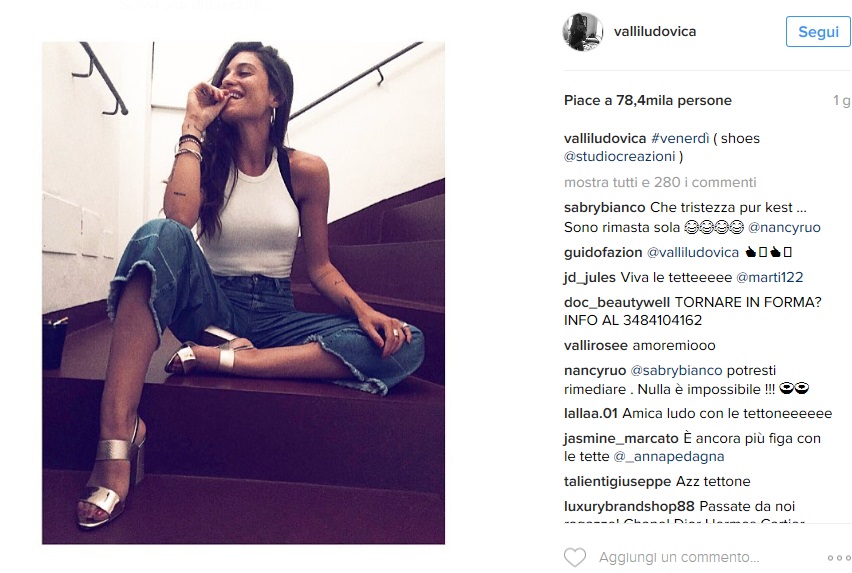Open the @nancyruo mention in the comment
This screenshot has height=573, width=852.
tap(784, 227)
